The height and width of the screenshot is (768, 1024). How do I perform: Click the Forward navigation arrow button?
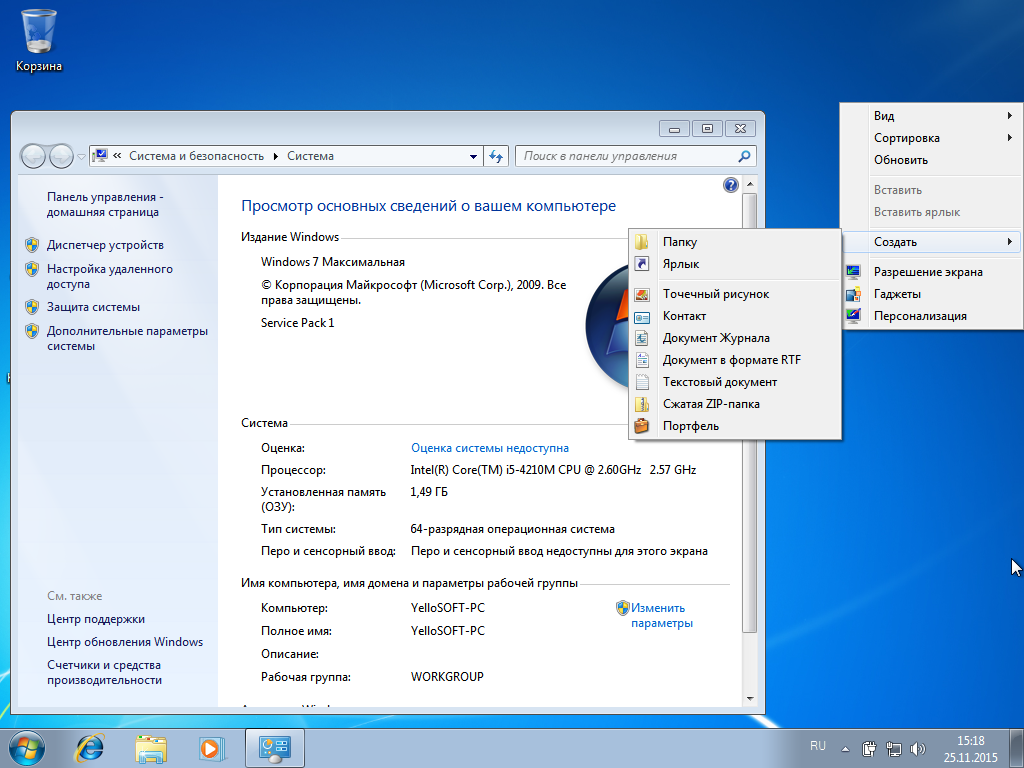(61, 156)
